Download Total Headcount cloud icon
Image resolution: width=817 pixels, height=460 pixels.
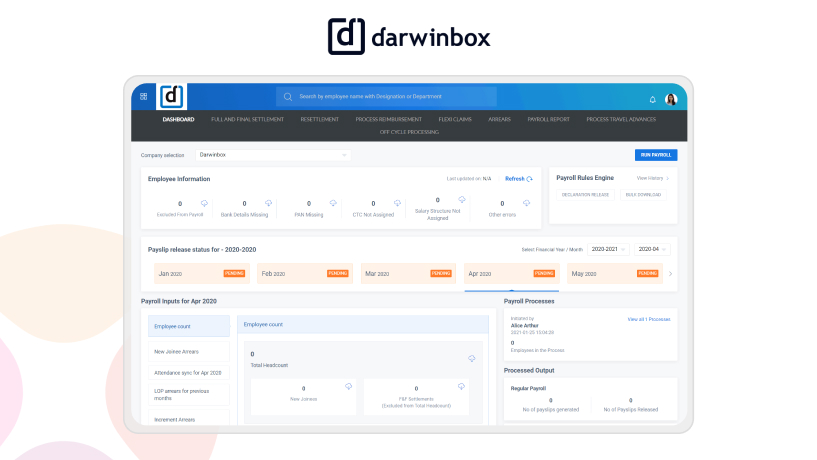click(472, 358)
